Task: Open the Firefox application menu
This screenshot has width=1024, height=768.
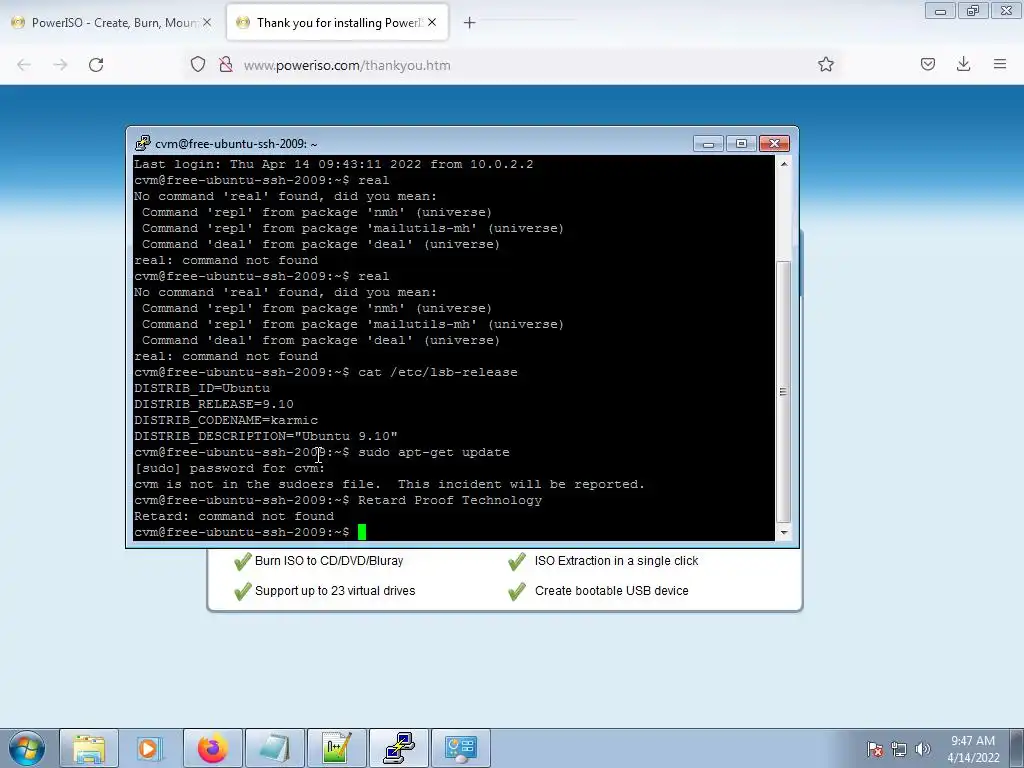Action: (999, 65)
